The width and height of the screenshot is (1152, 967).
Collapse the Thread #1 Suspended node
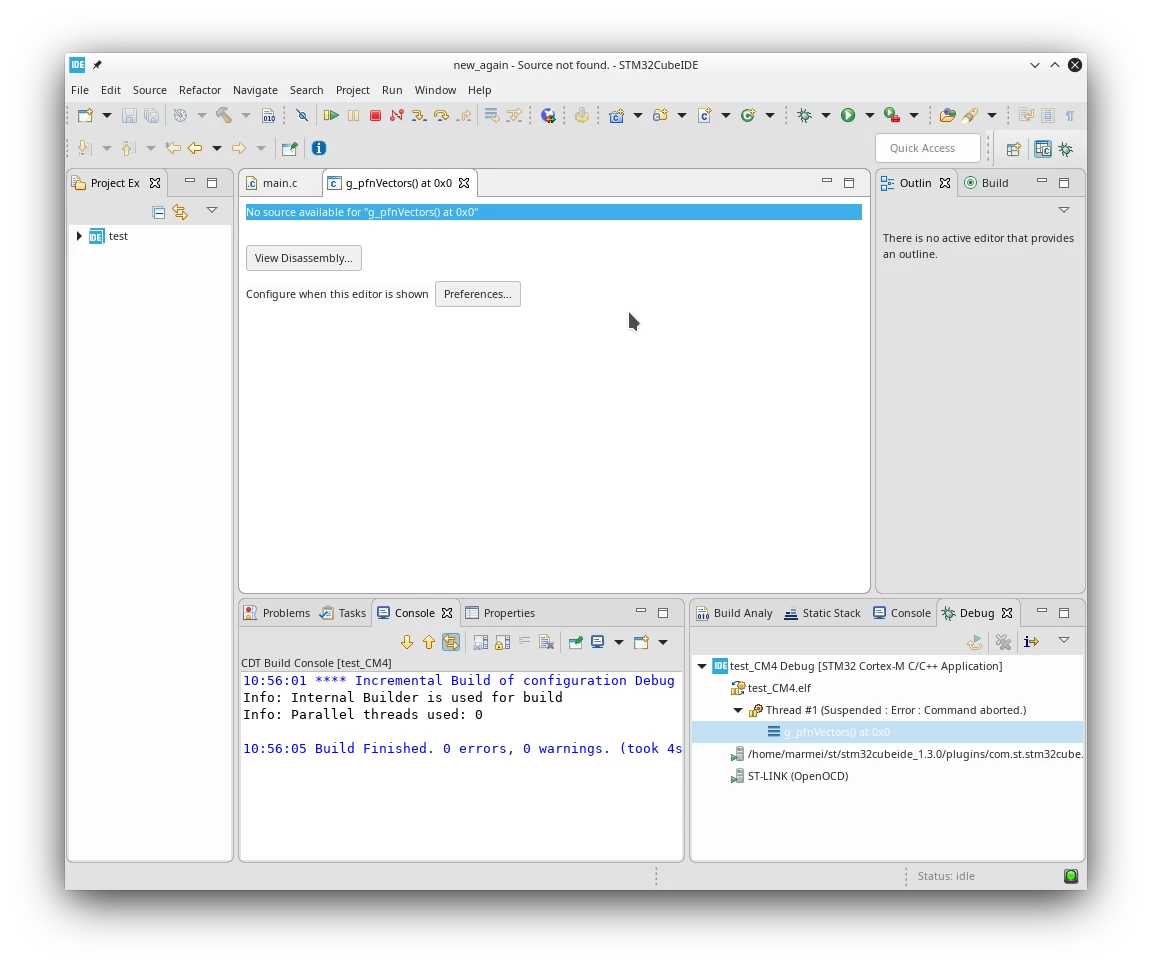click(x=738, y=711)
